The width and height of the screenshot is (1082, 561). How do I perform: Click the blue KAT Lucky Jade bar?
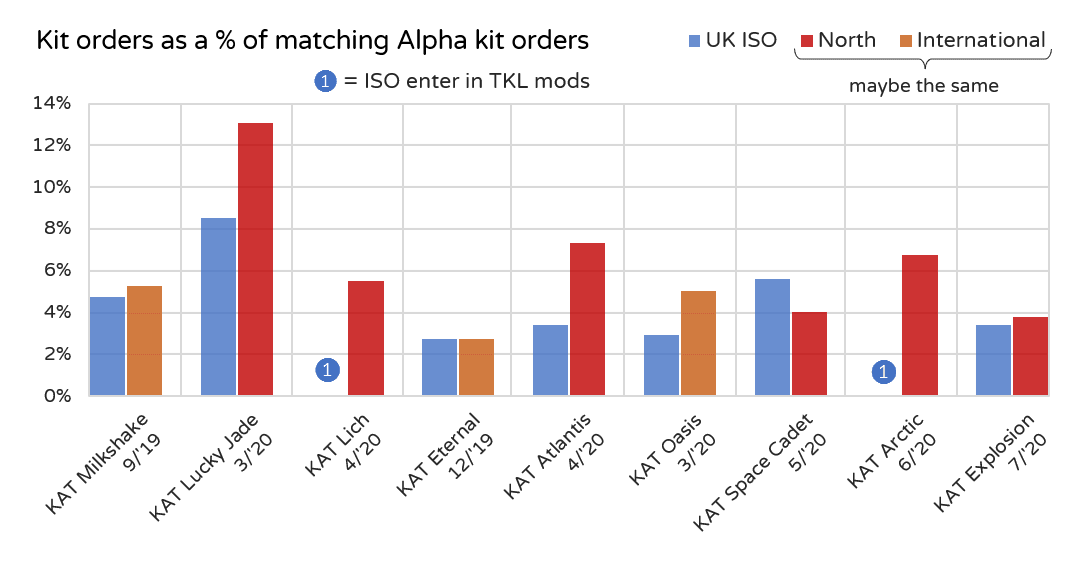pyautogui.click(x=218, y=306)
